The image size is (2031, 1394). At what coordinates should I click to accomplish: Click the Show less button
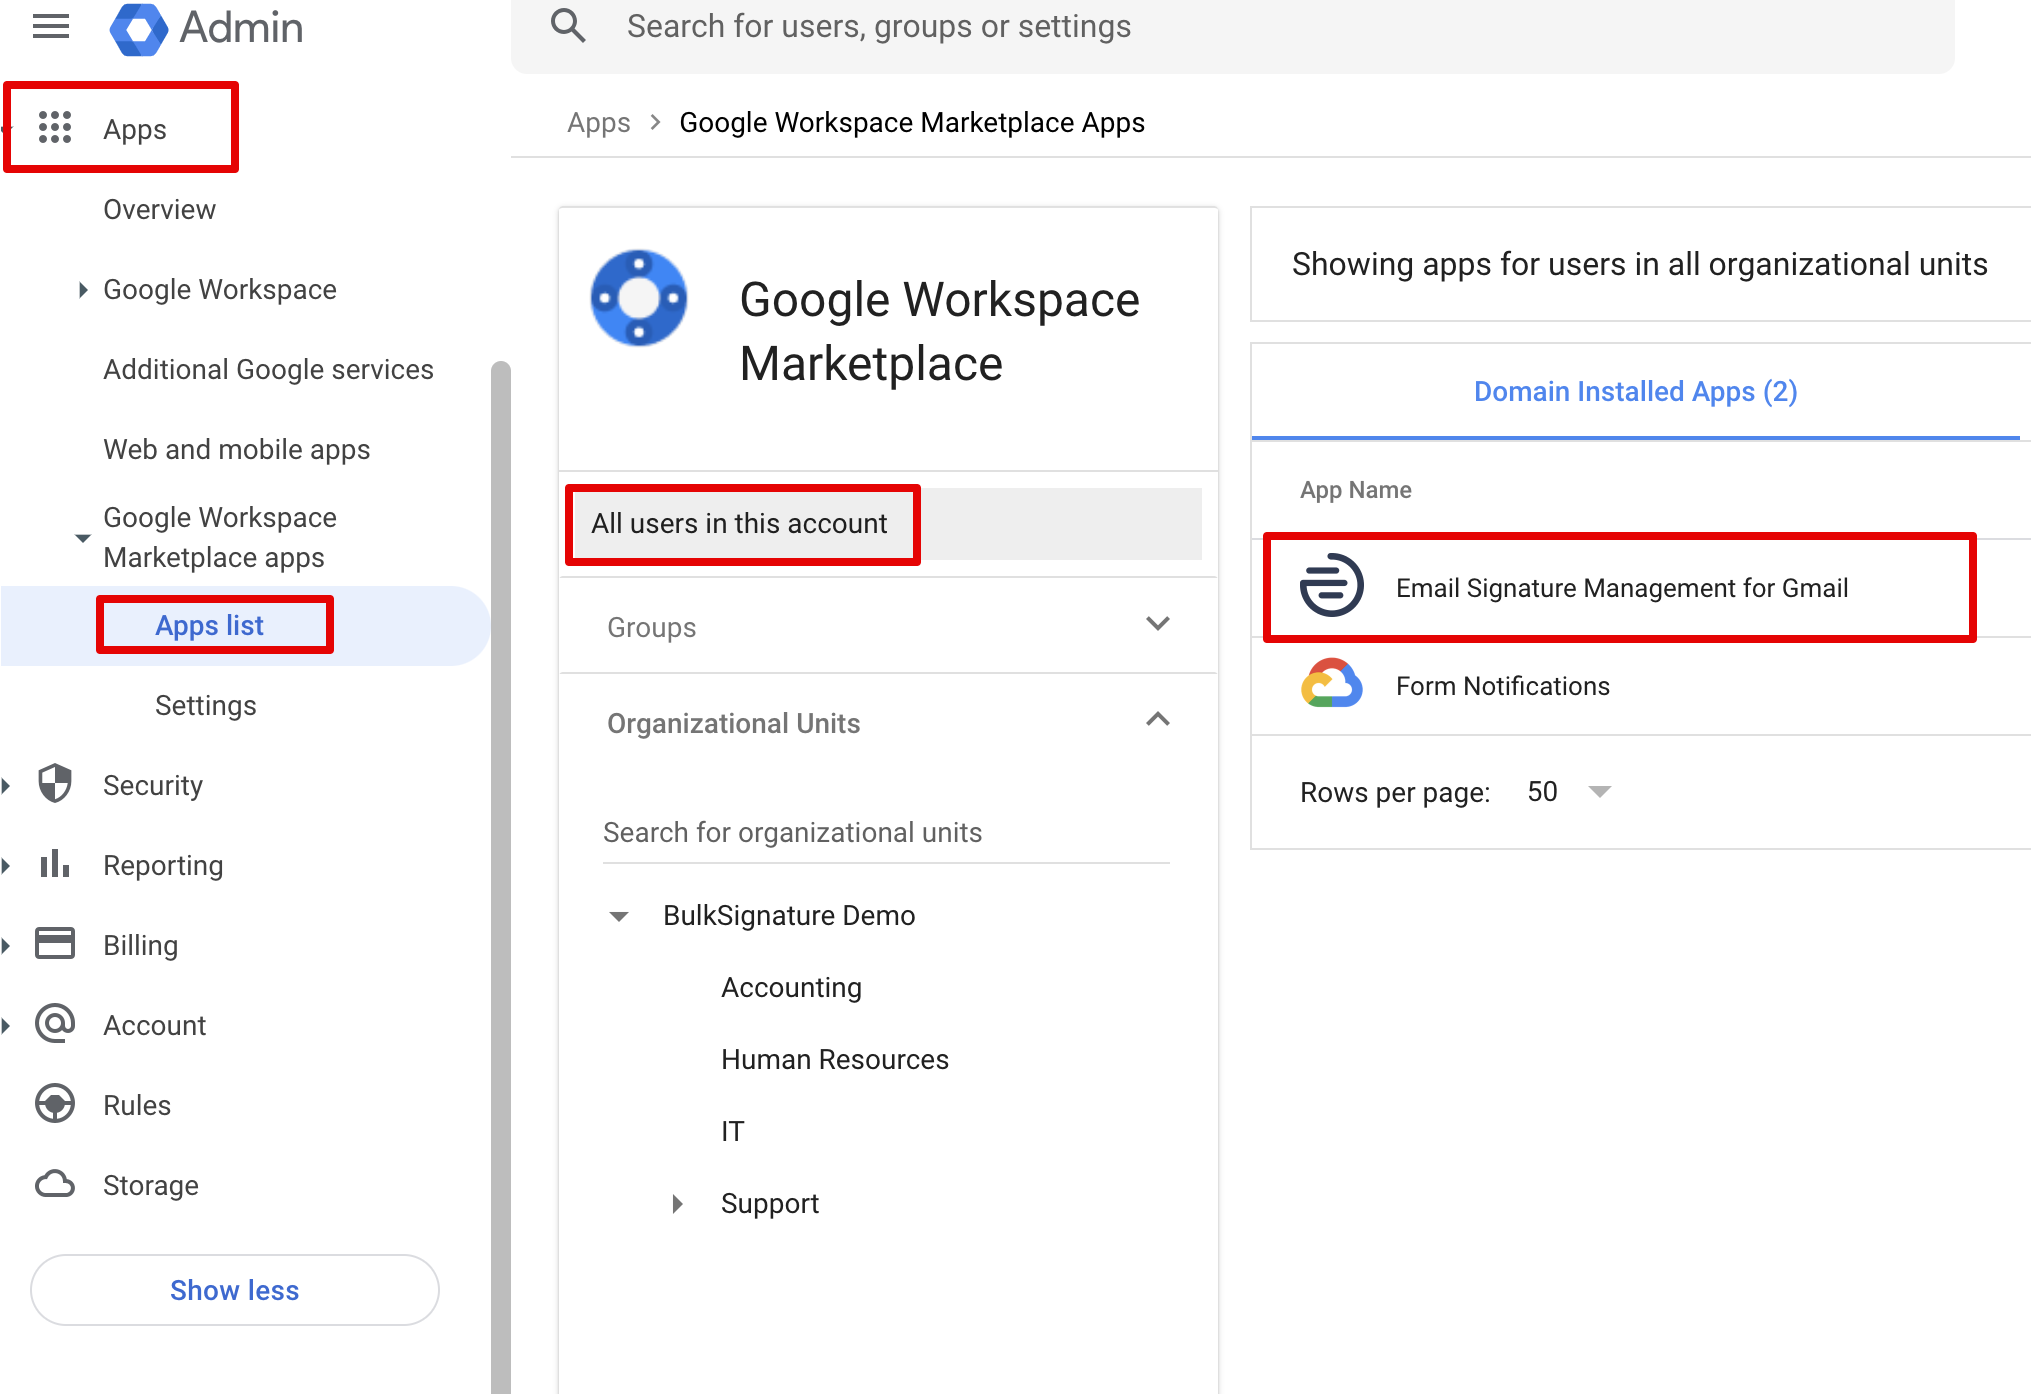(234, 1290)
